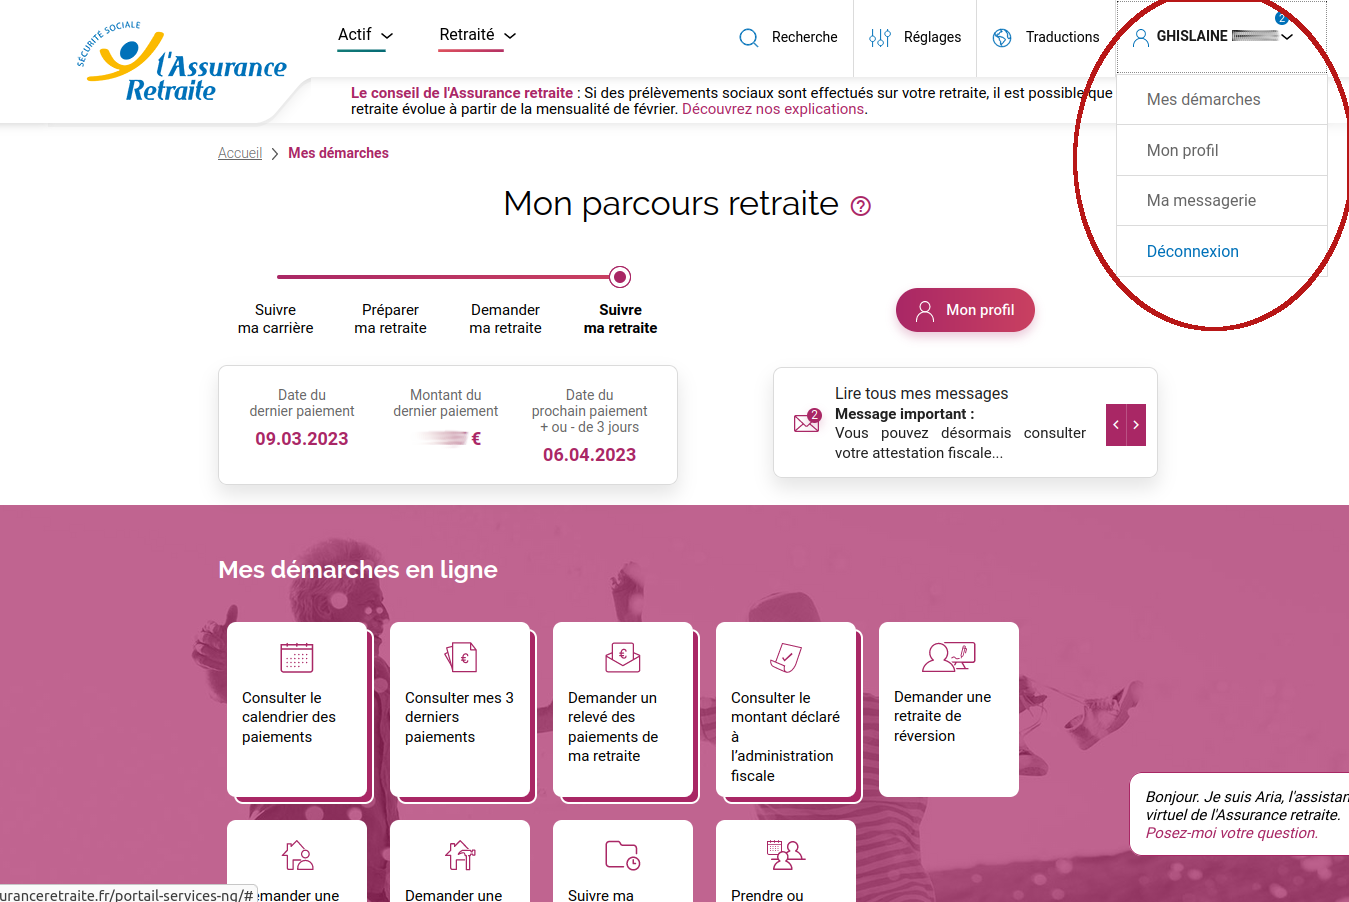
Task: Go to Accueil breadcrumb link
Action: click(240, 153)
